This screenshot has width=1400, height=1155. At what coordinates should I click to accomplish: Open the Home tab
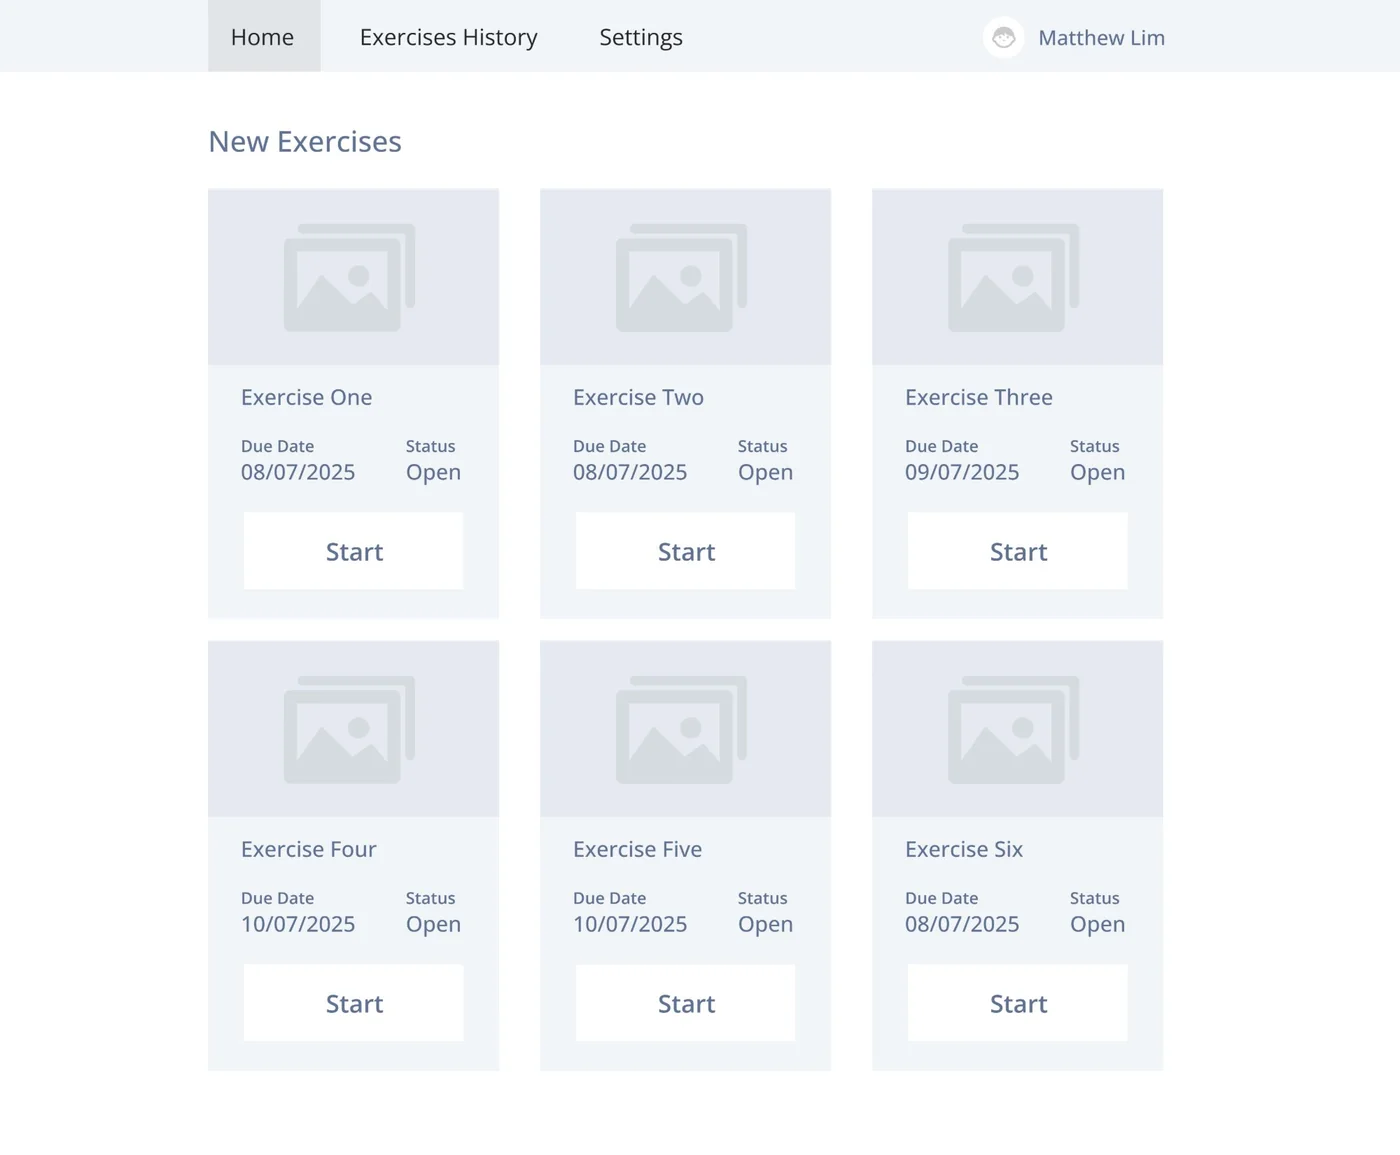tap(264, 36)
